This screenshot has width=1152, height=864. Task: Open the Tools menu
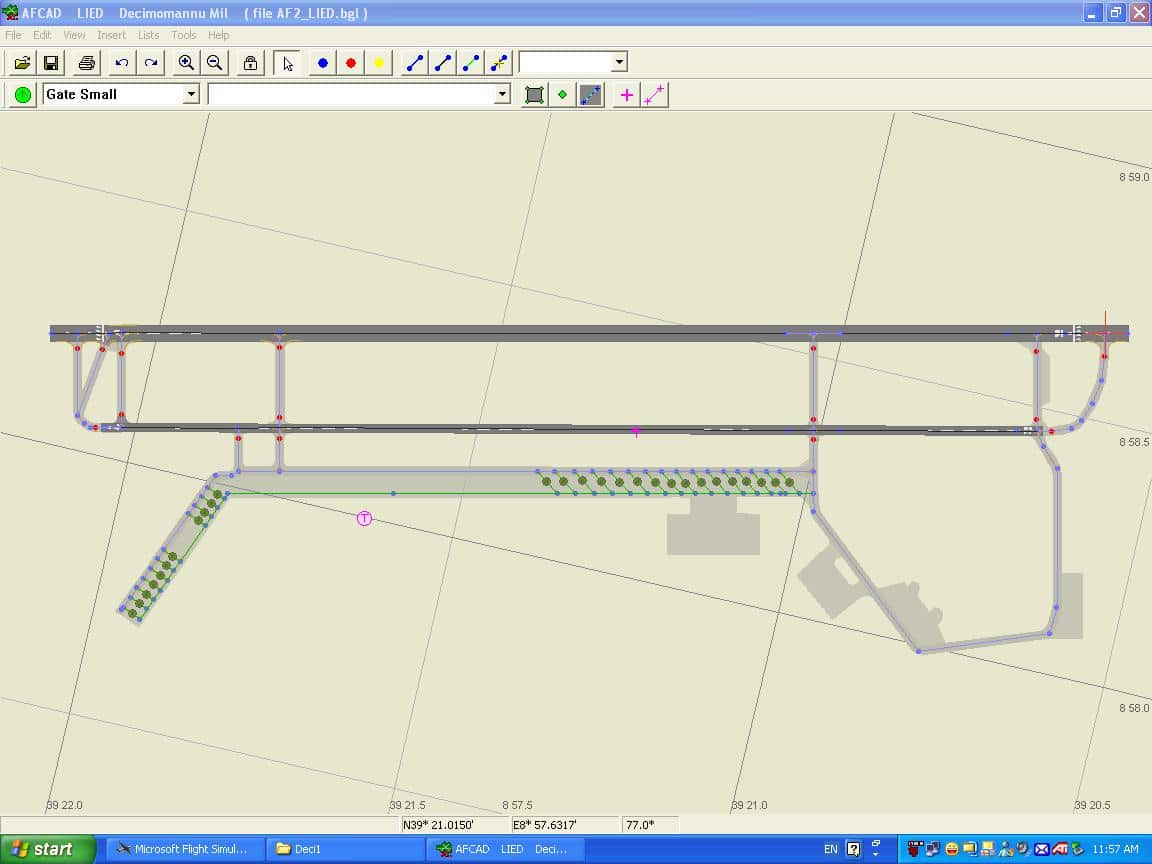[x=183, y=35]
